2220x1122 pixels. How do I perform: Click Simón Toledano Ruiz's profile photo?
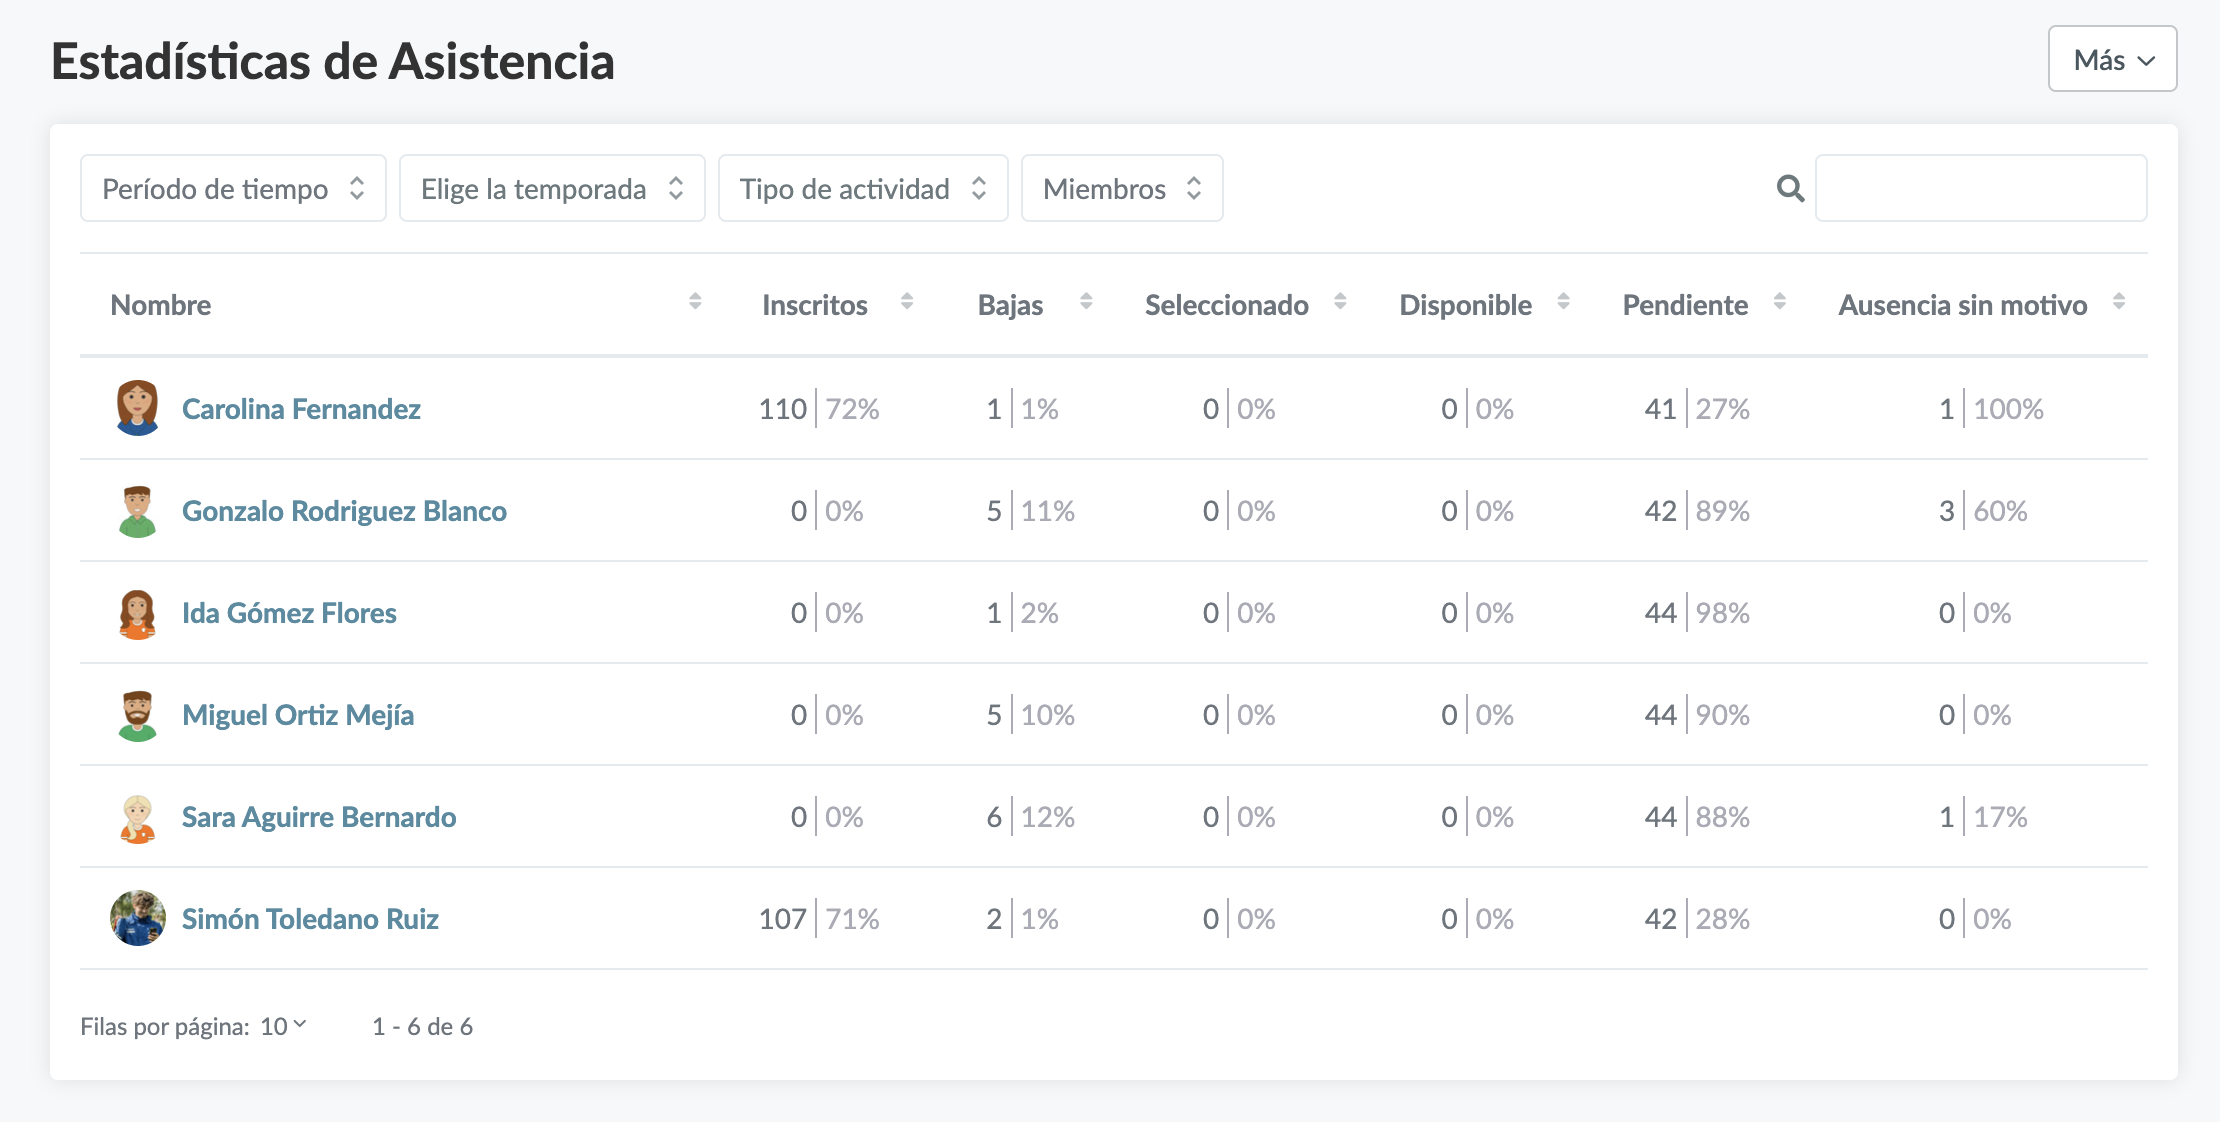coord(137,918)
